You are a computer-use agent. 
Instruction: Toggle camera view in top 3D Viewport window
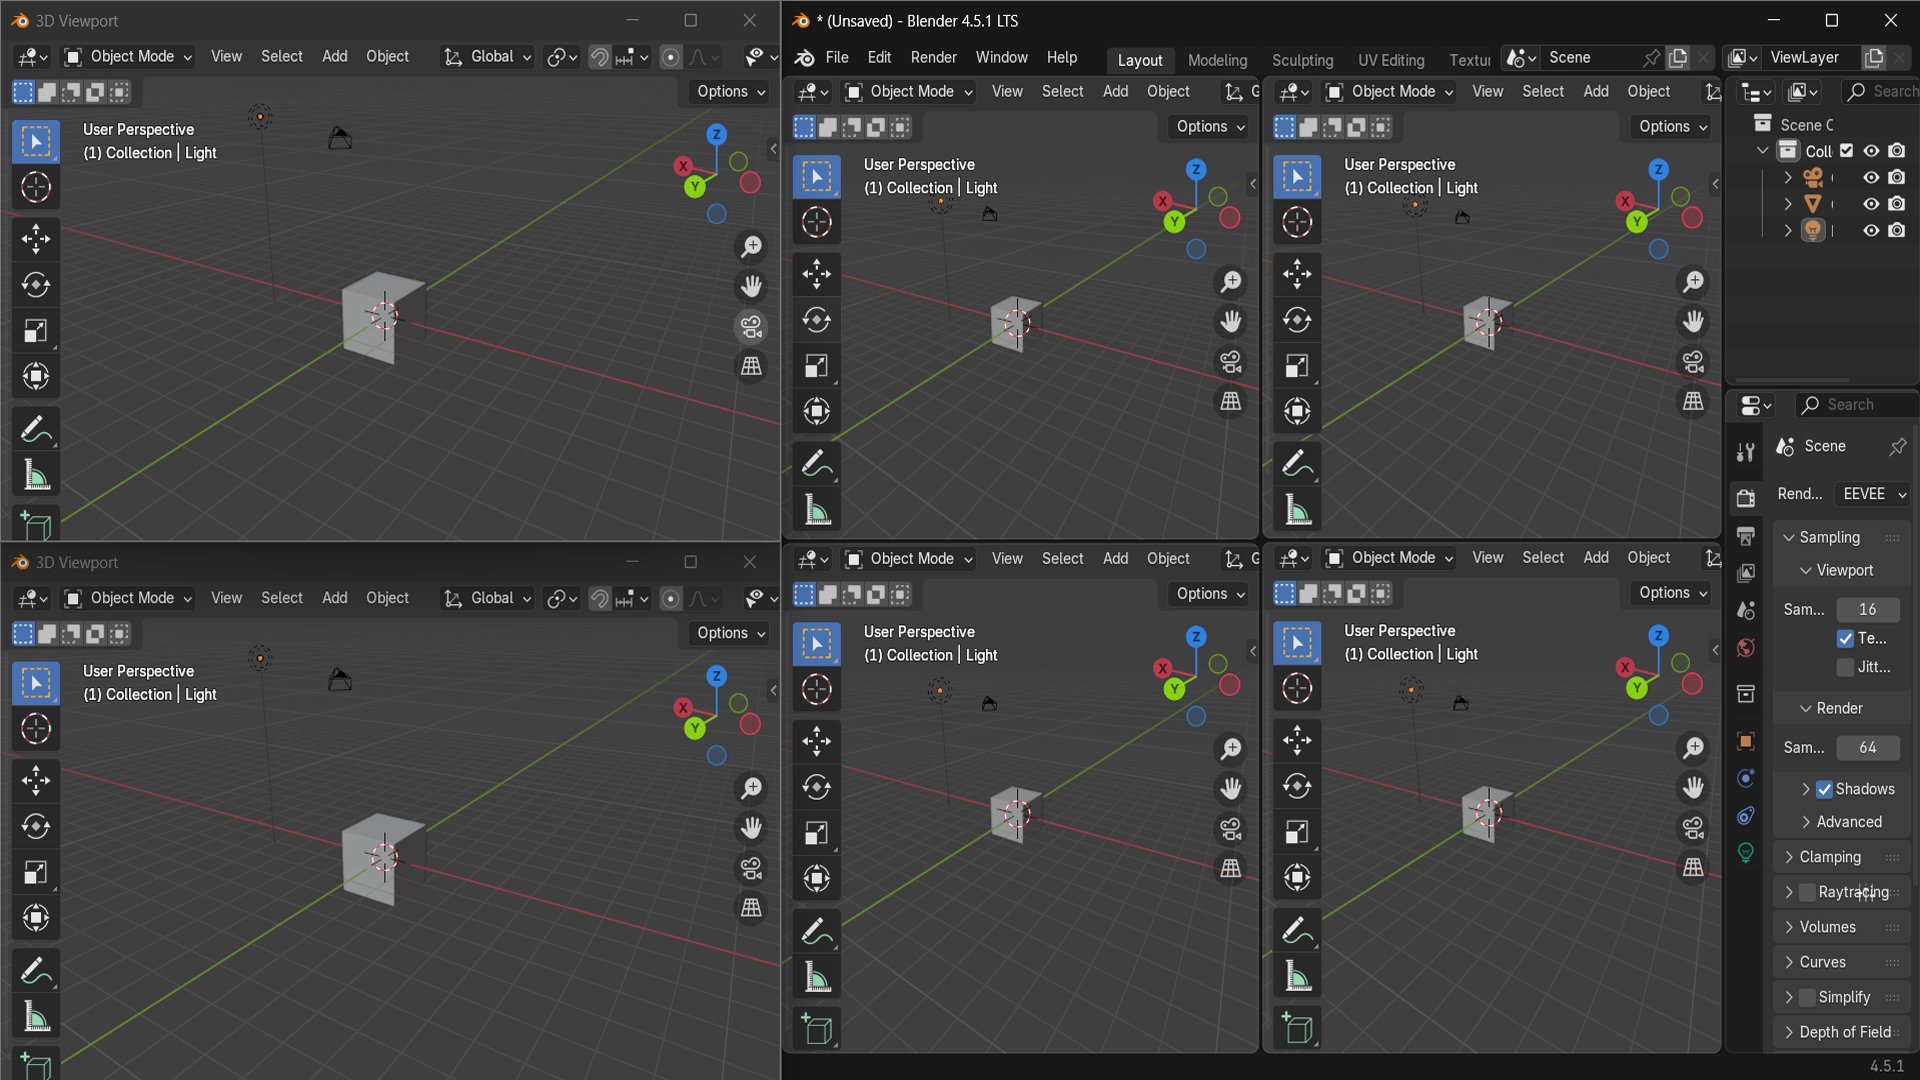pyautogui.click(x=751, y=326)
